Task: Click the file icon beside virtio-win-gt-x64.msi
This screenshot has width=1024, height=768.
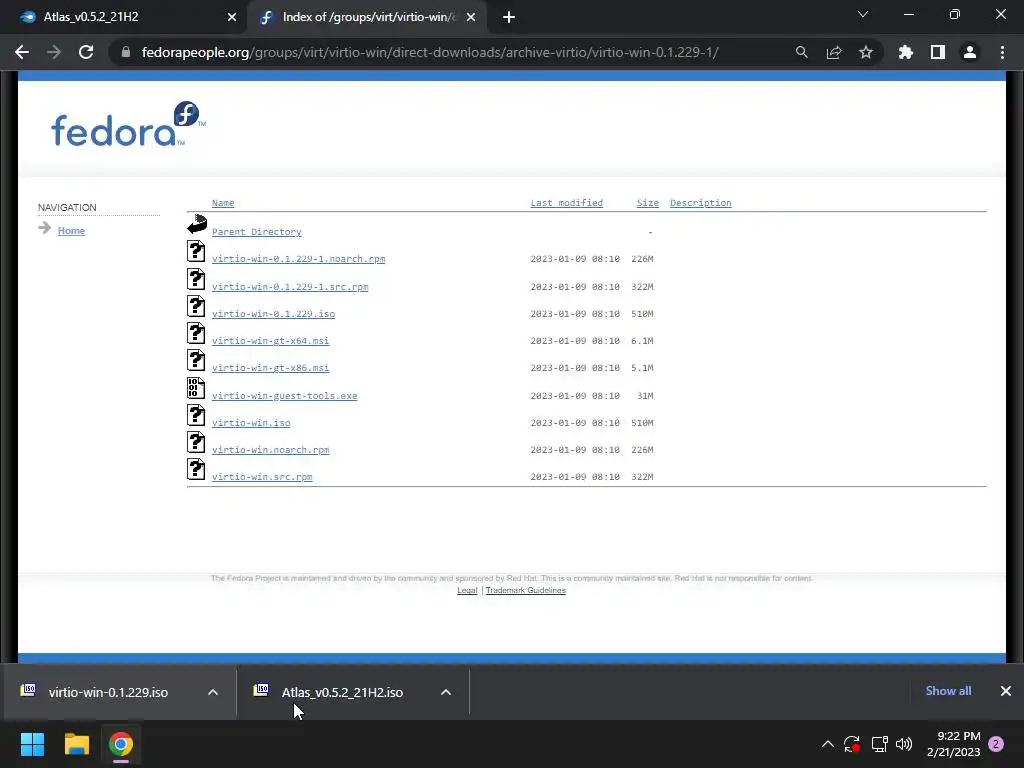Action: click(x=196, y=333)
